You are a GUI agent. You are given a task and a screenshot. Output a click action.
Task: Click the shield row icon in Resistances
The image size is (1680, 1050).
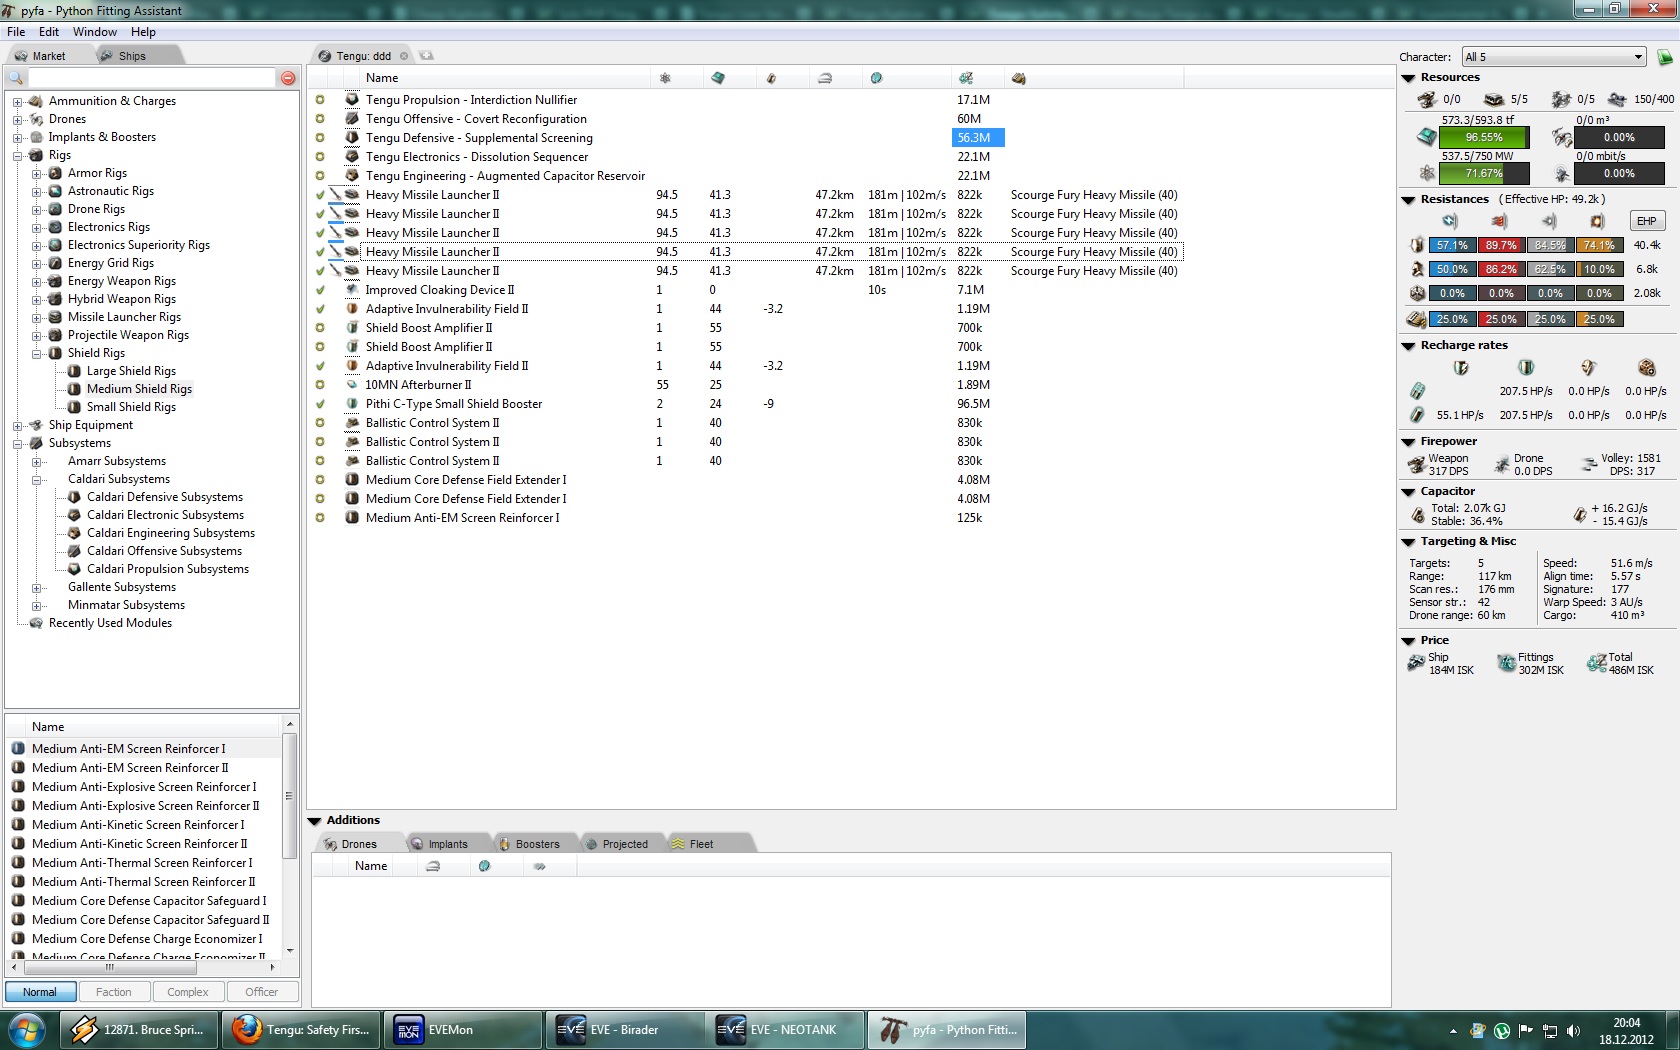(1417, 245)
